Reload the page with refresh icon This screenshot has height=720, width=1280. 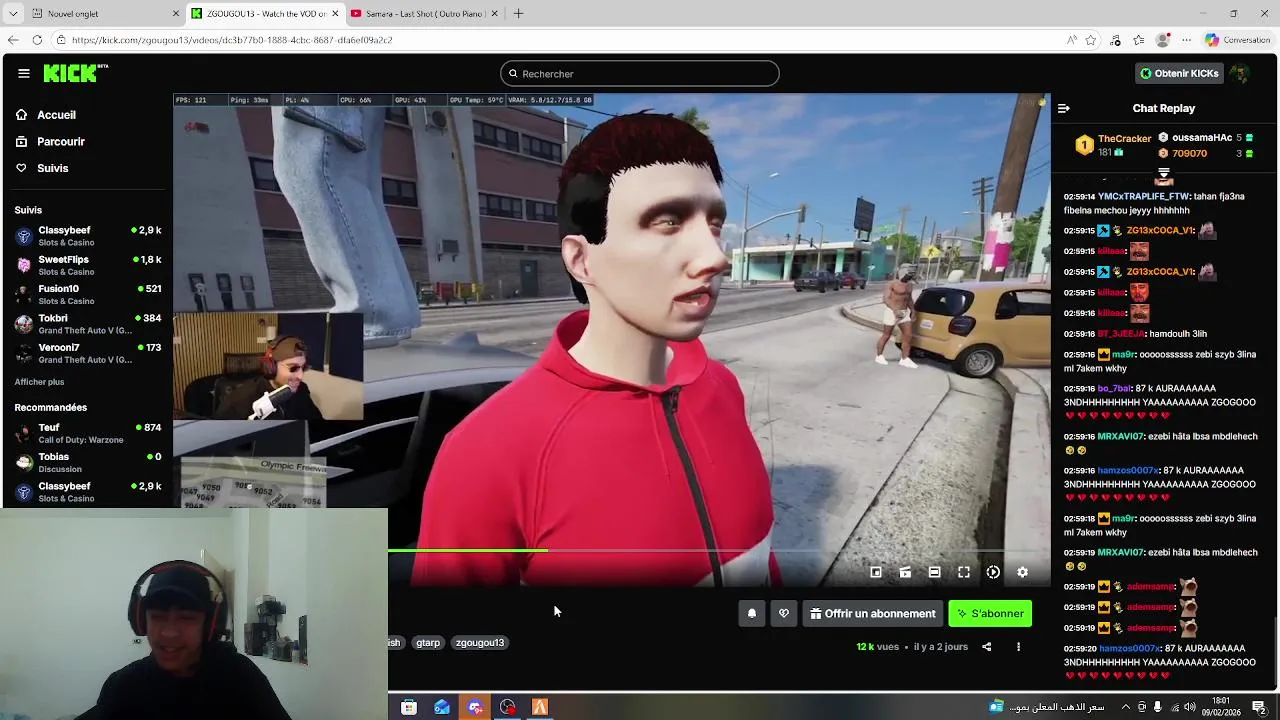[37, 40]
